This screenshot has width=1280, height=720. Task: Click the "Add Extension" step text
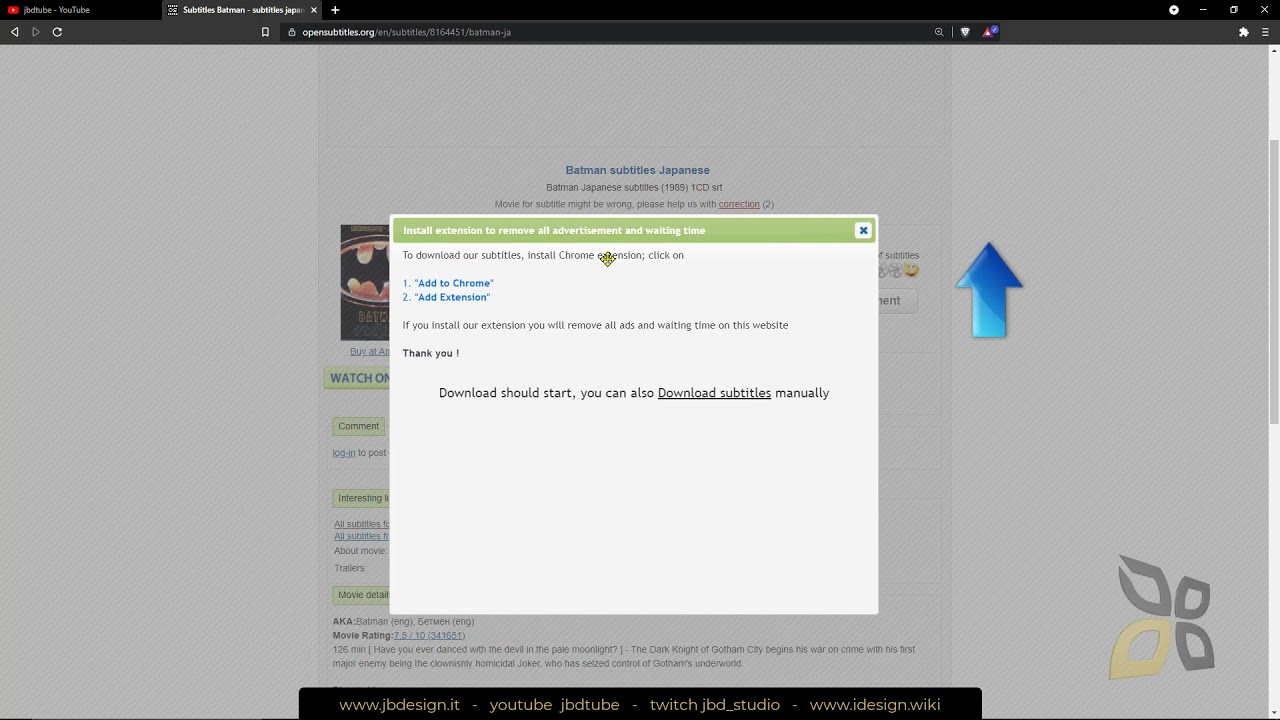click(x=452, y=297)
